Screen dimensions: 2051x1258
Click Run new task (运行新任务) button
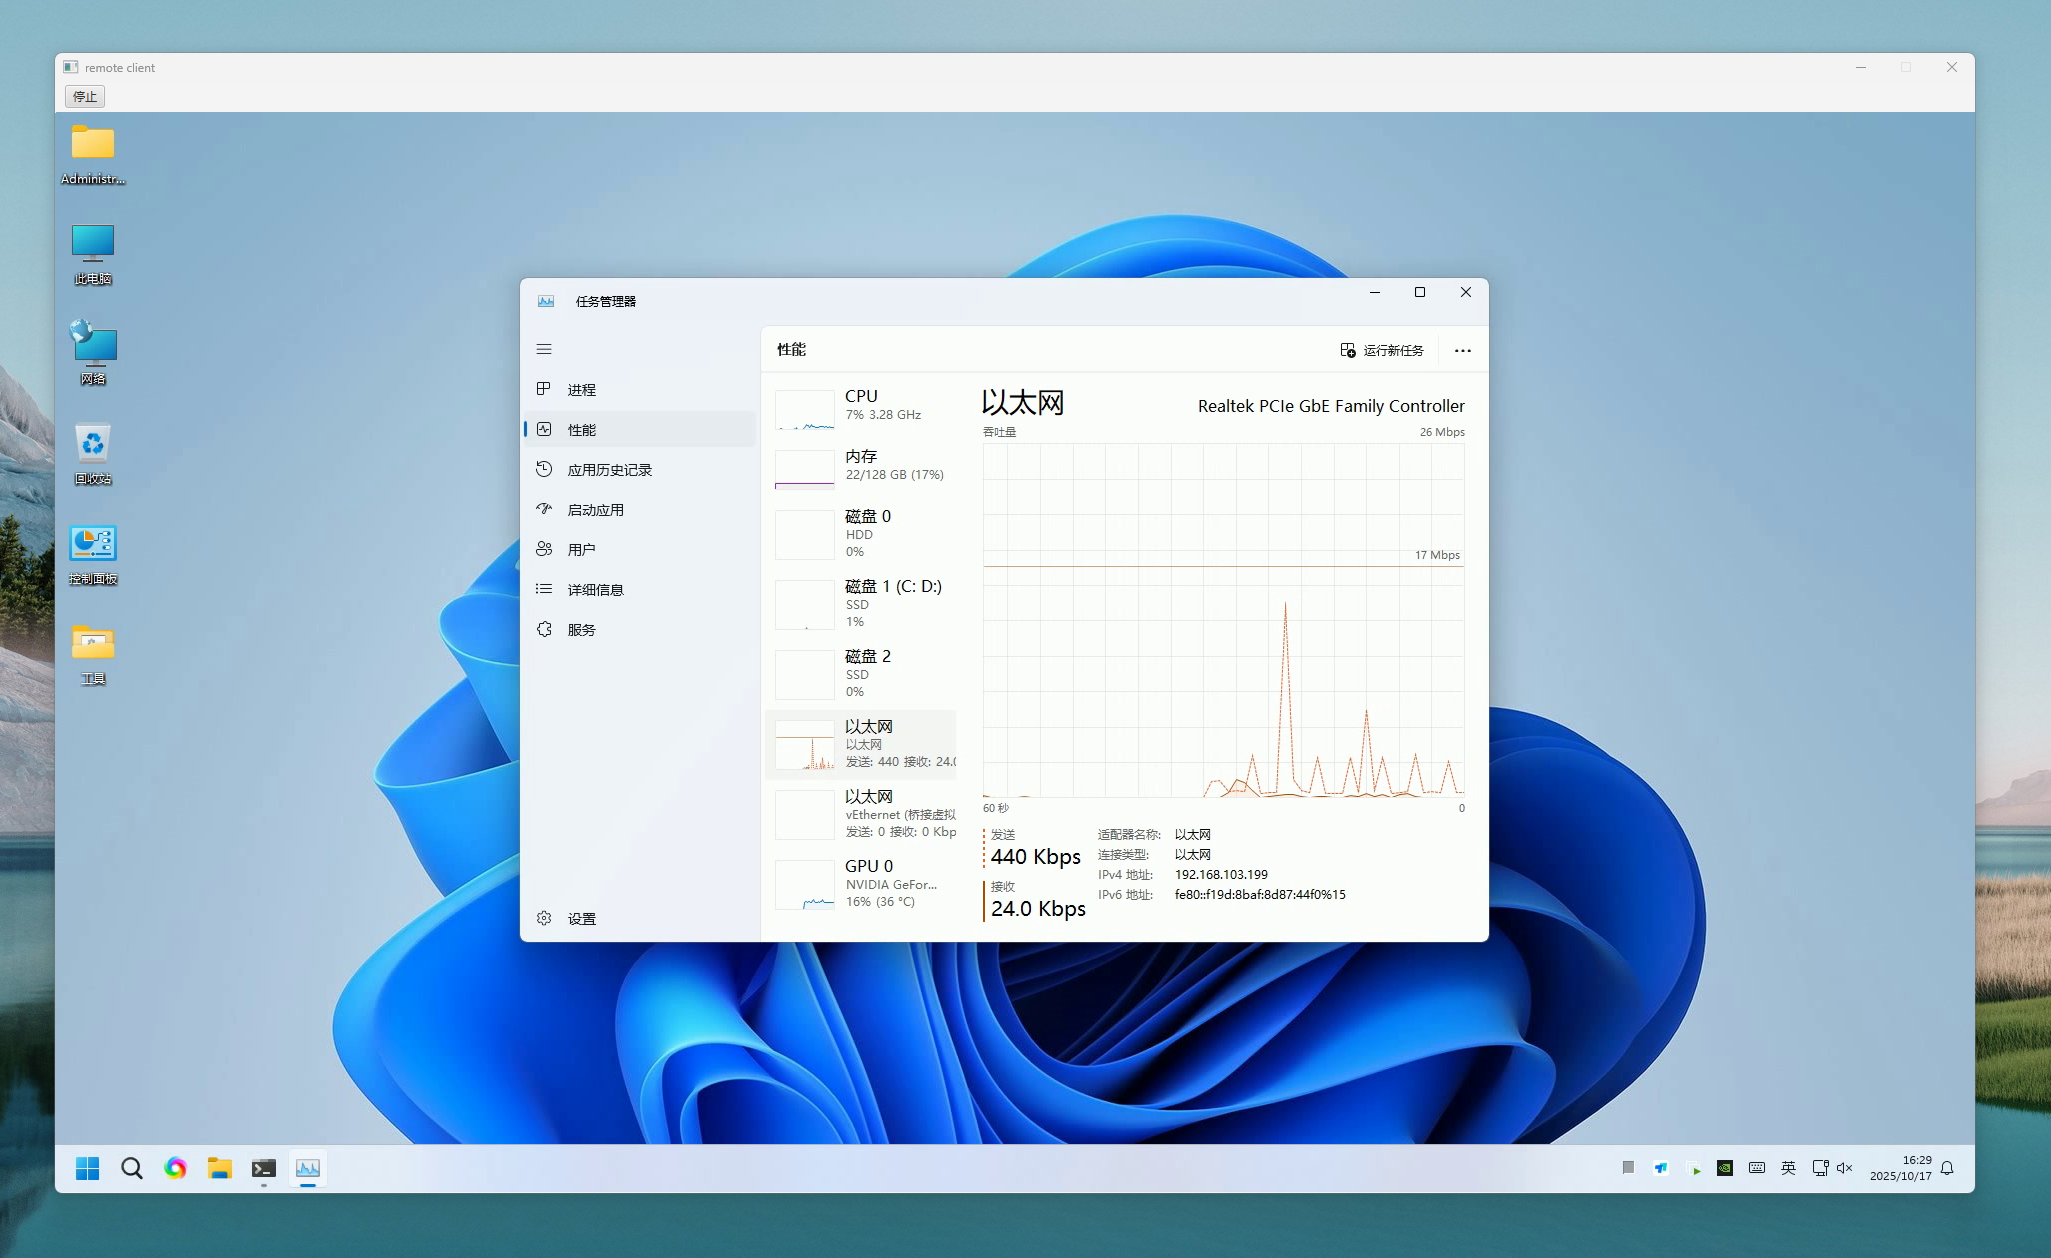point(1382,350)
